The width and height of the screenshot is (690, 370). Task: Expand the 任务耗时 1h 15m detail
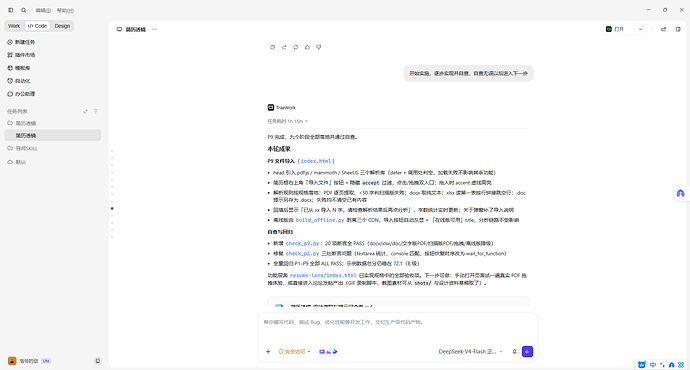(287, 121)
